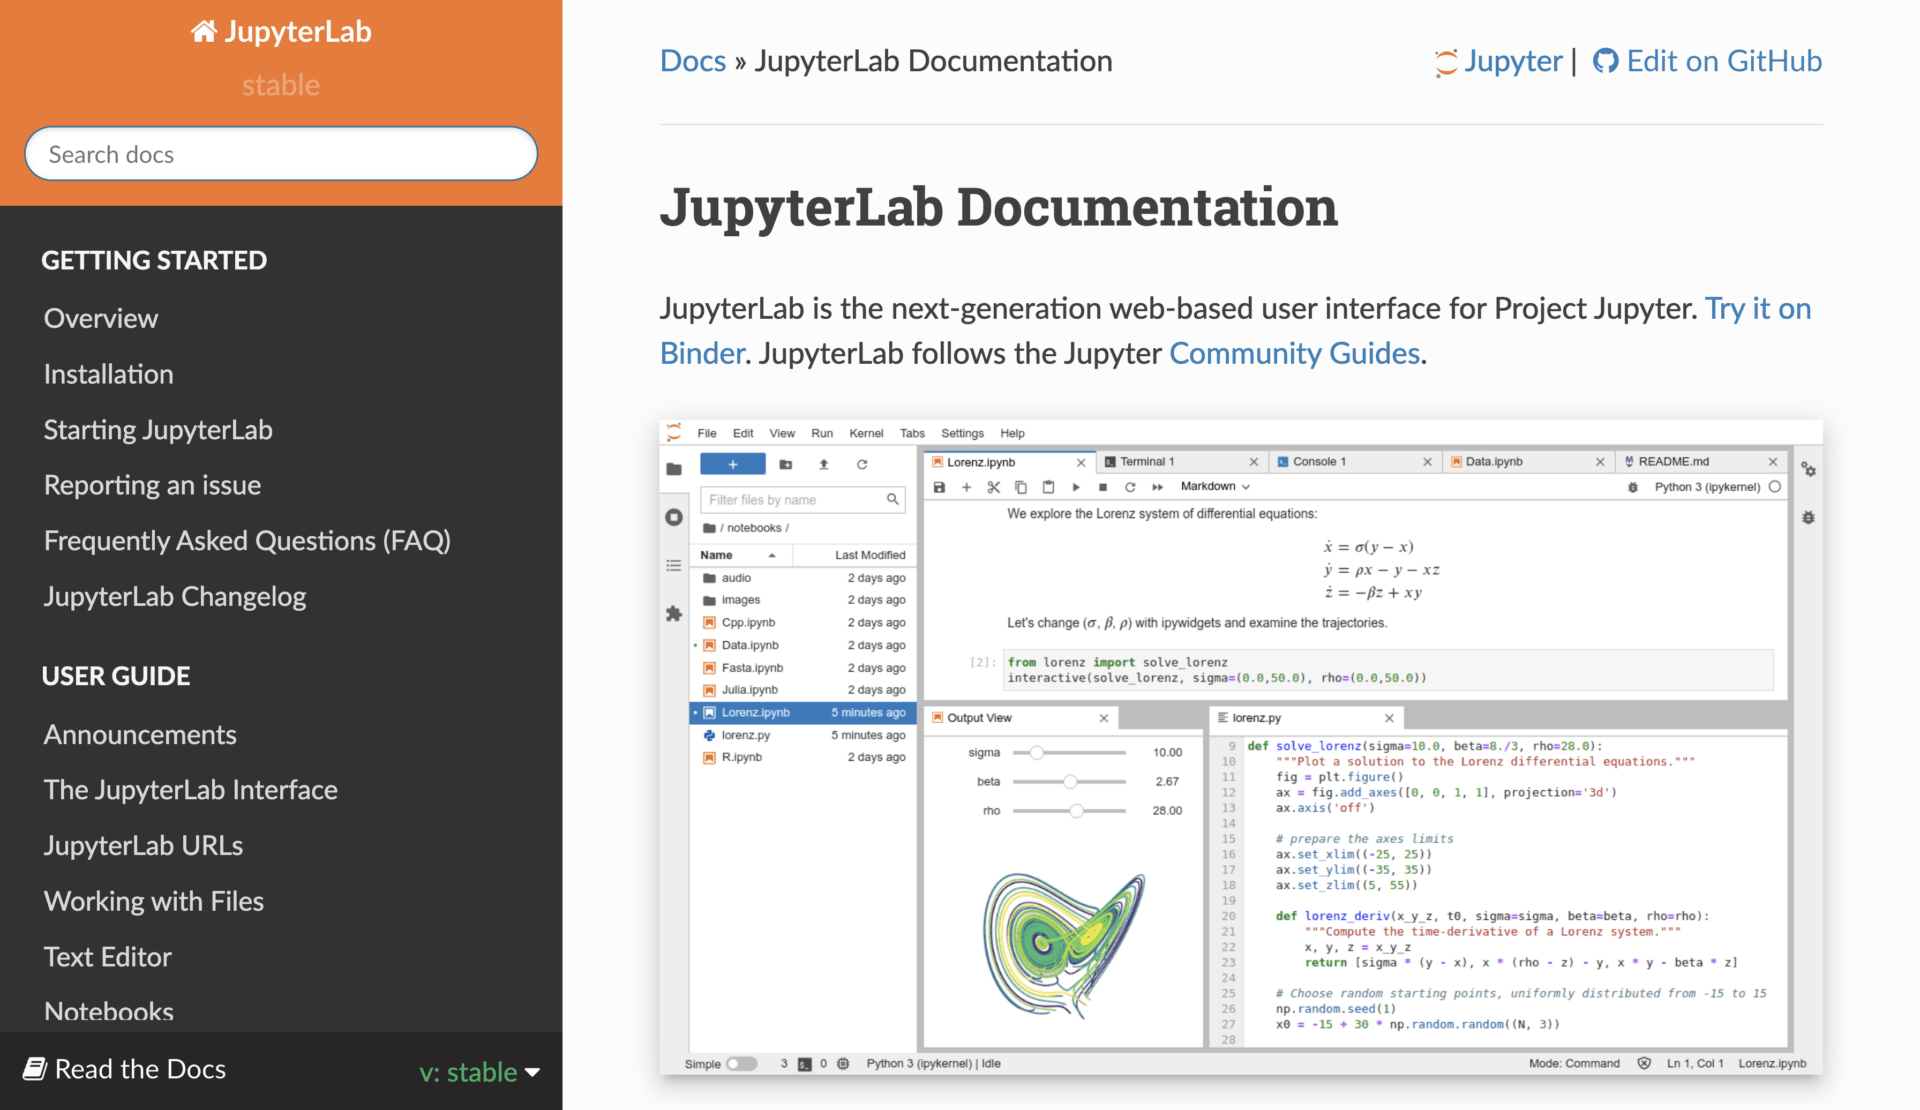Click the running kernels stop-circle sidebar icon
Image resolution: width=1920 pixels, height=1110 pixels.
pyautogui.click(x=674, y=517)
